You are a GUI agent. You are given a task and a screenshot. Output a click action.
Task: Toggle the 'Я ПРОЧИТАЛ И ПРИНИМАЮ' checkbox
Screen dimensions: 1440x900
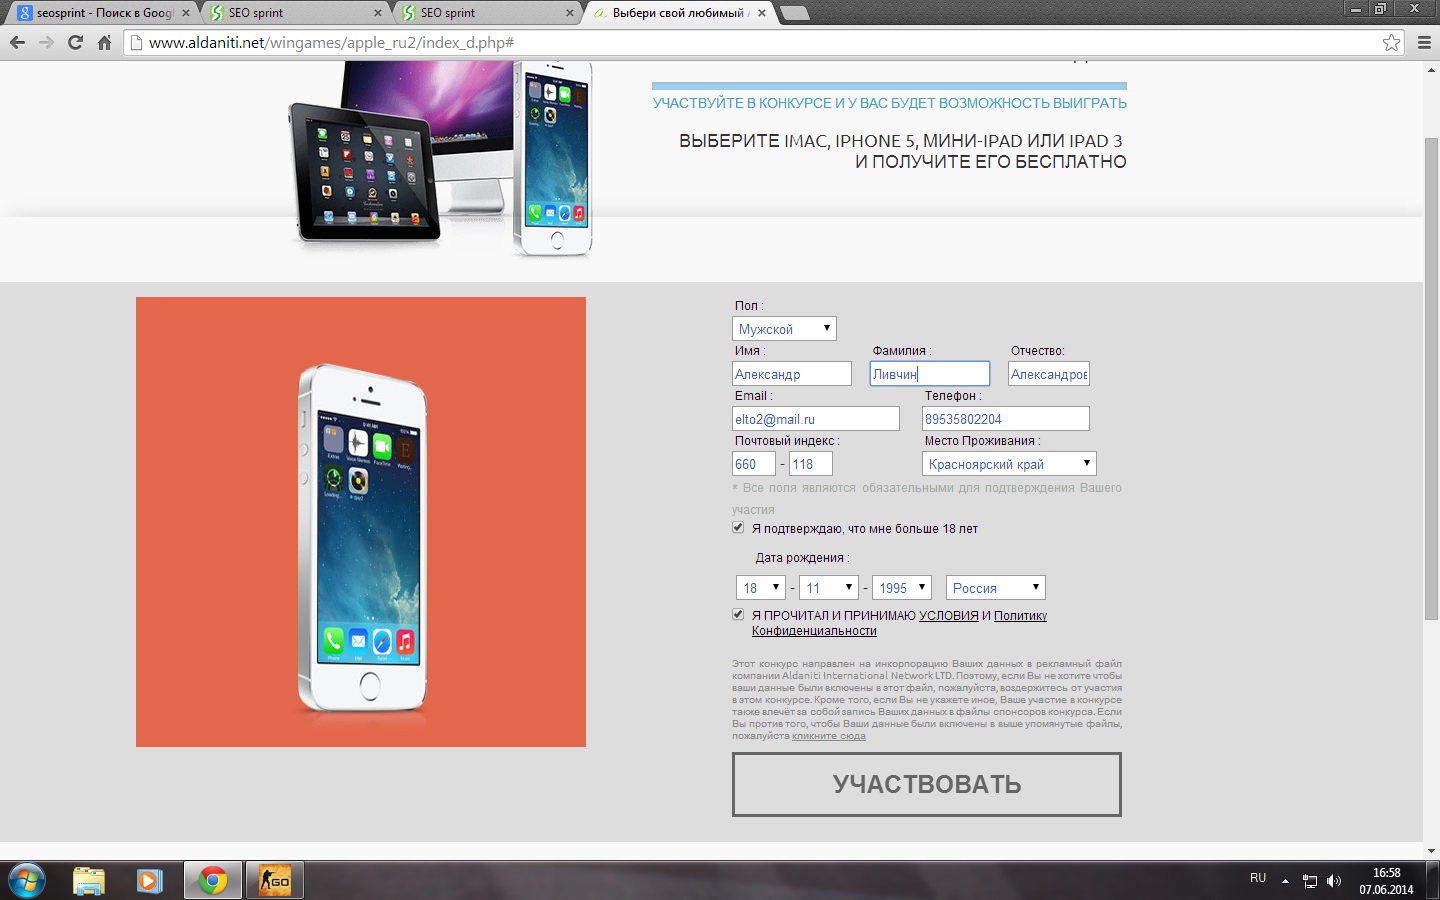click(x=738, y=615)
